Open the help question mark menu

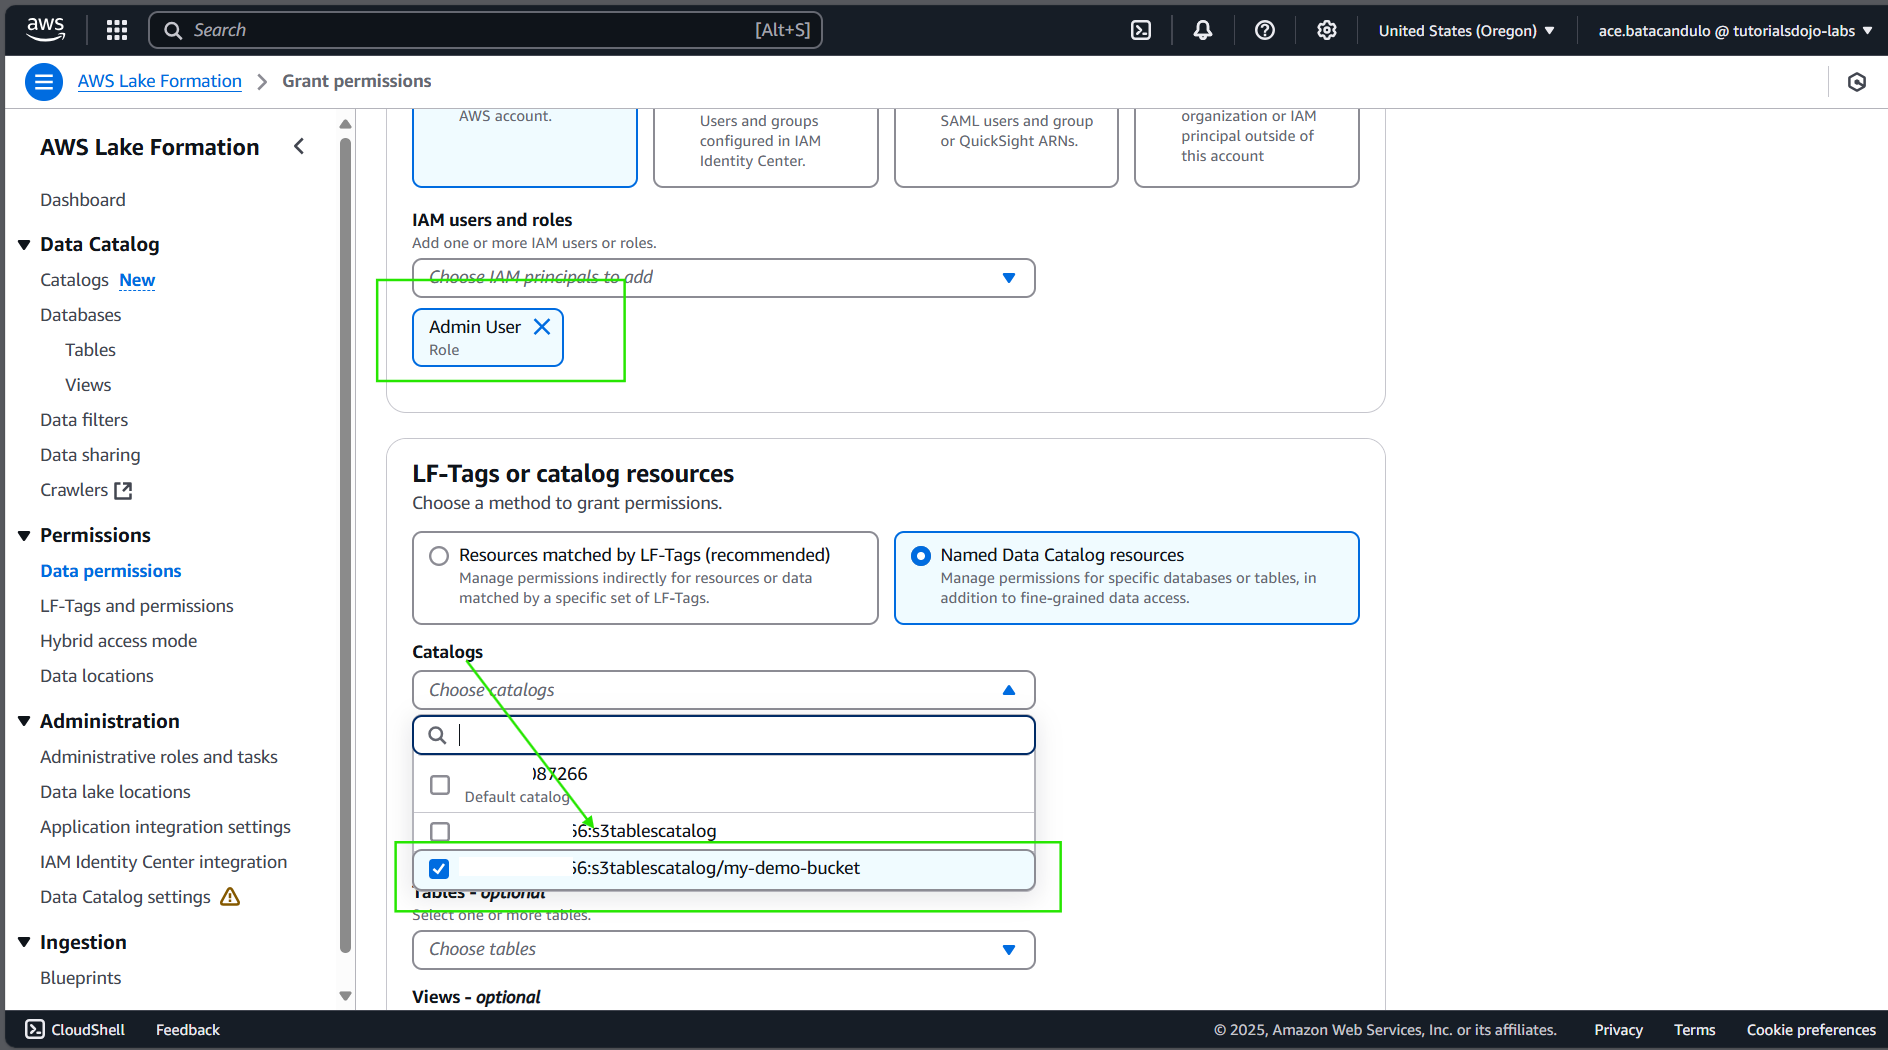pos(1265,30)
